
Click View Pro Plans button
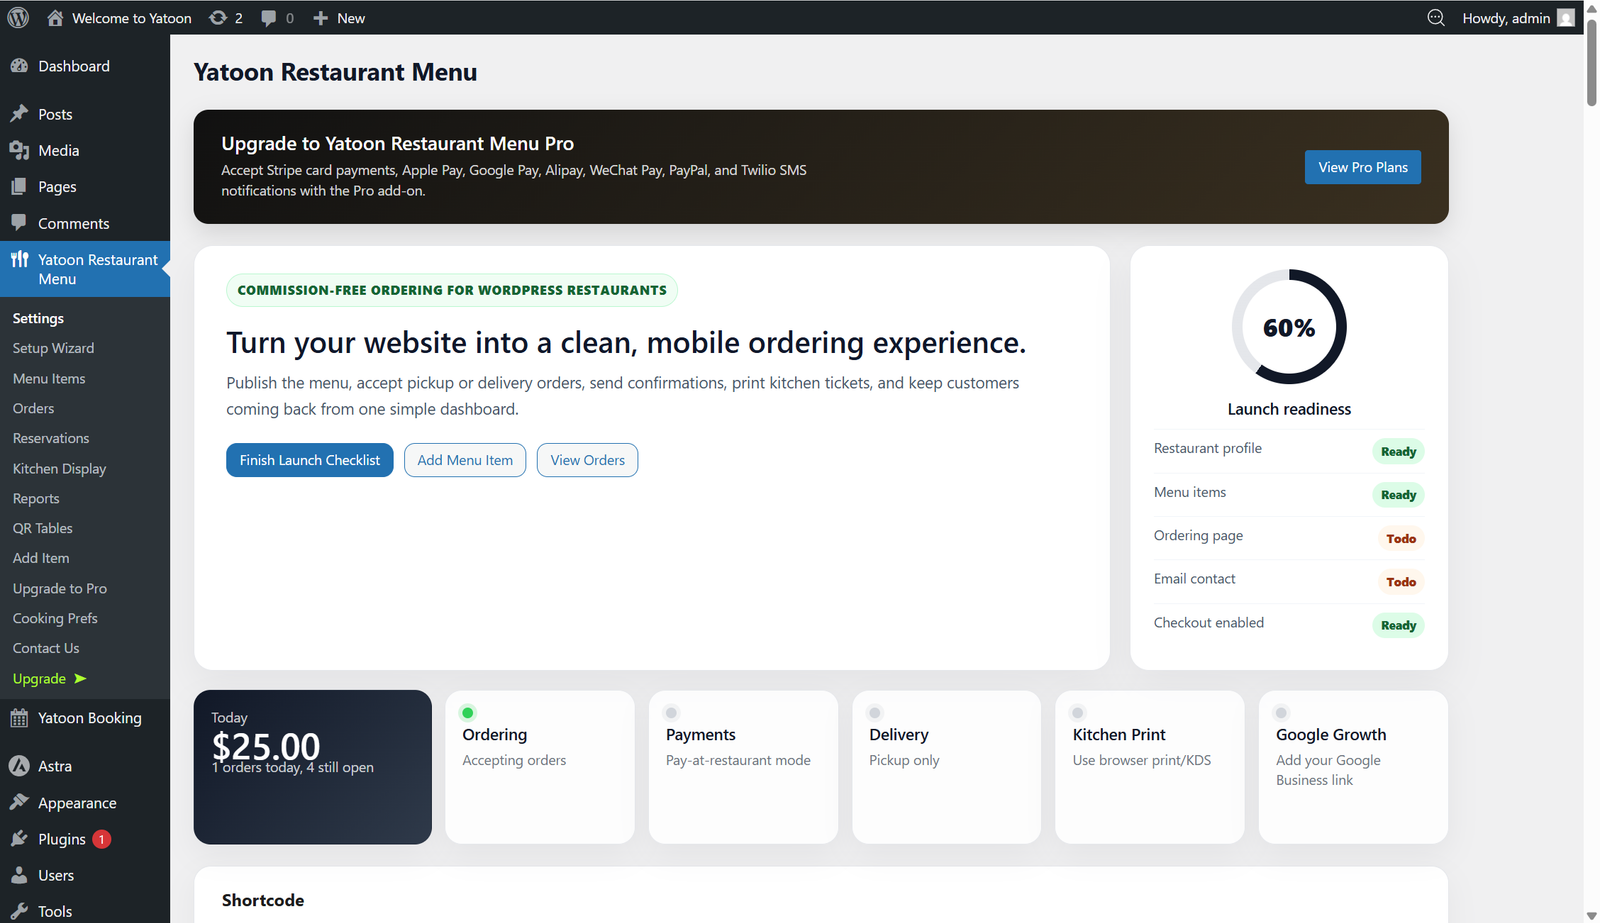(1362, 167)
